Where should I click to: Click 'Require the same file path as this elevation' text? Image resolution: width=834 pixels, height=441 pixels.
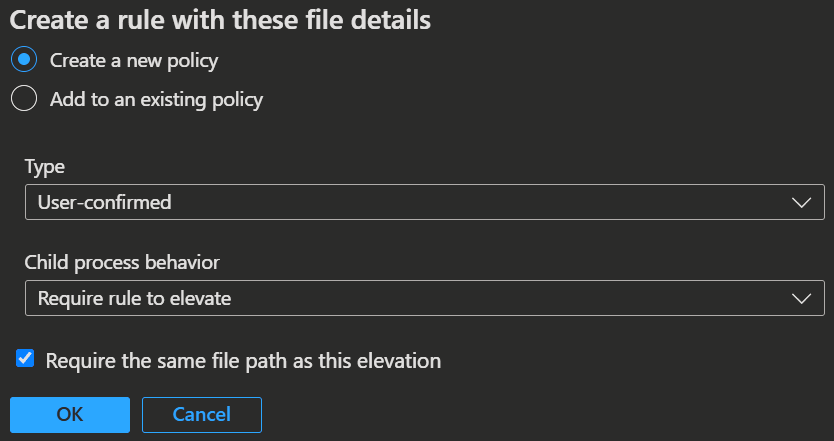pos(243,361)
